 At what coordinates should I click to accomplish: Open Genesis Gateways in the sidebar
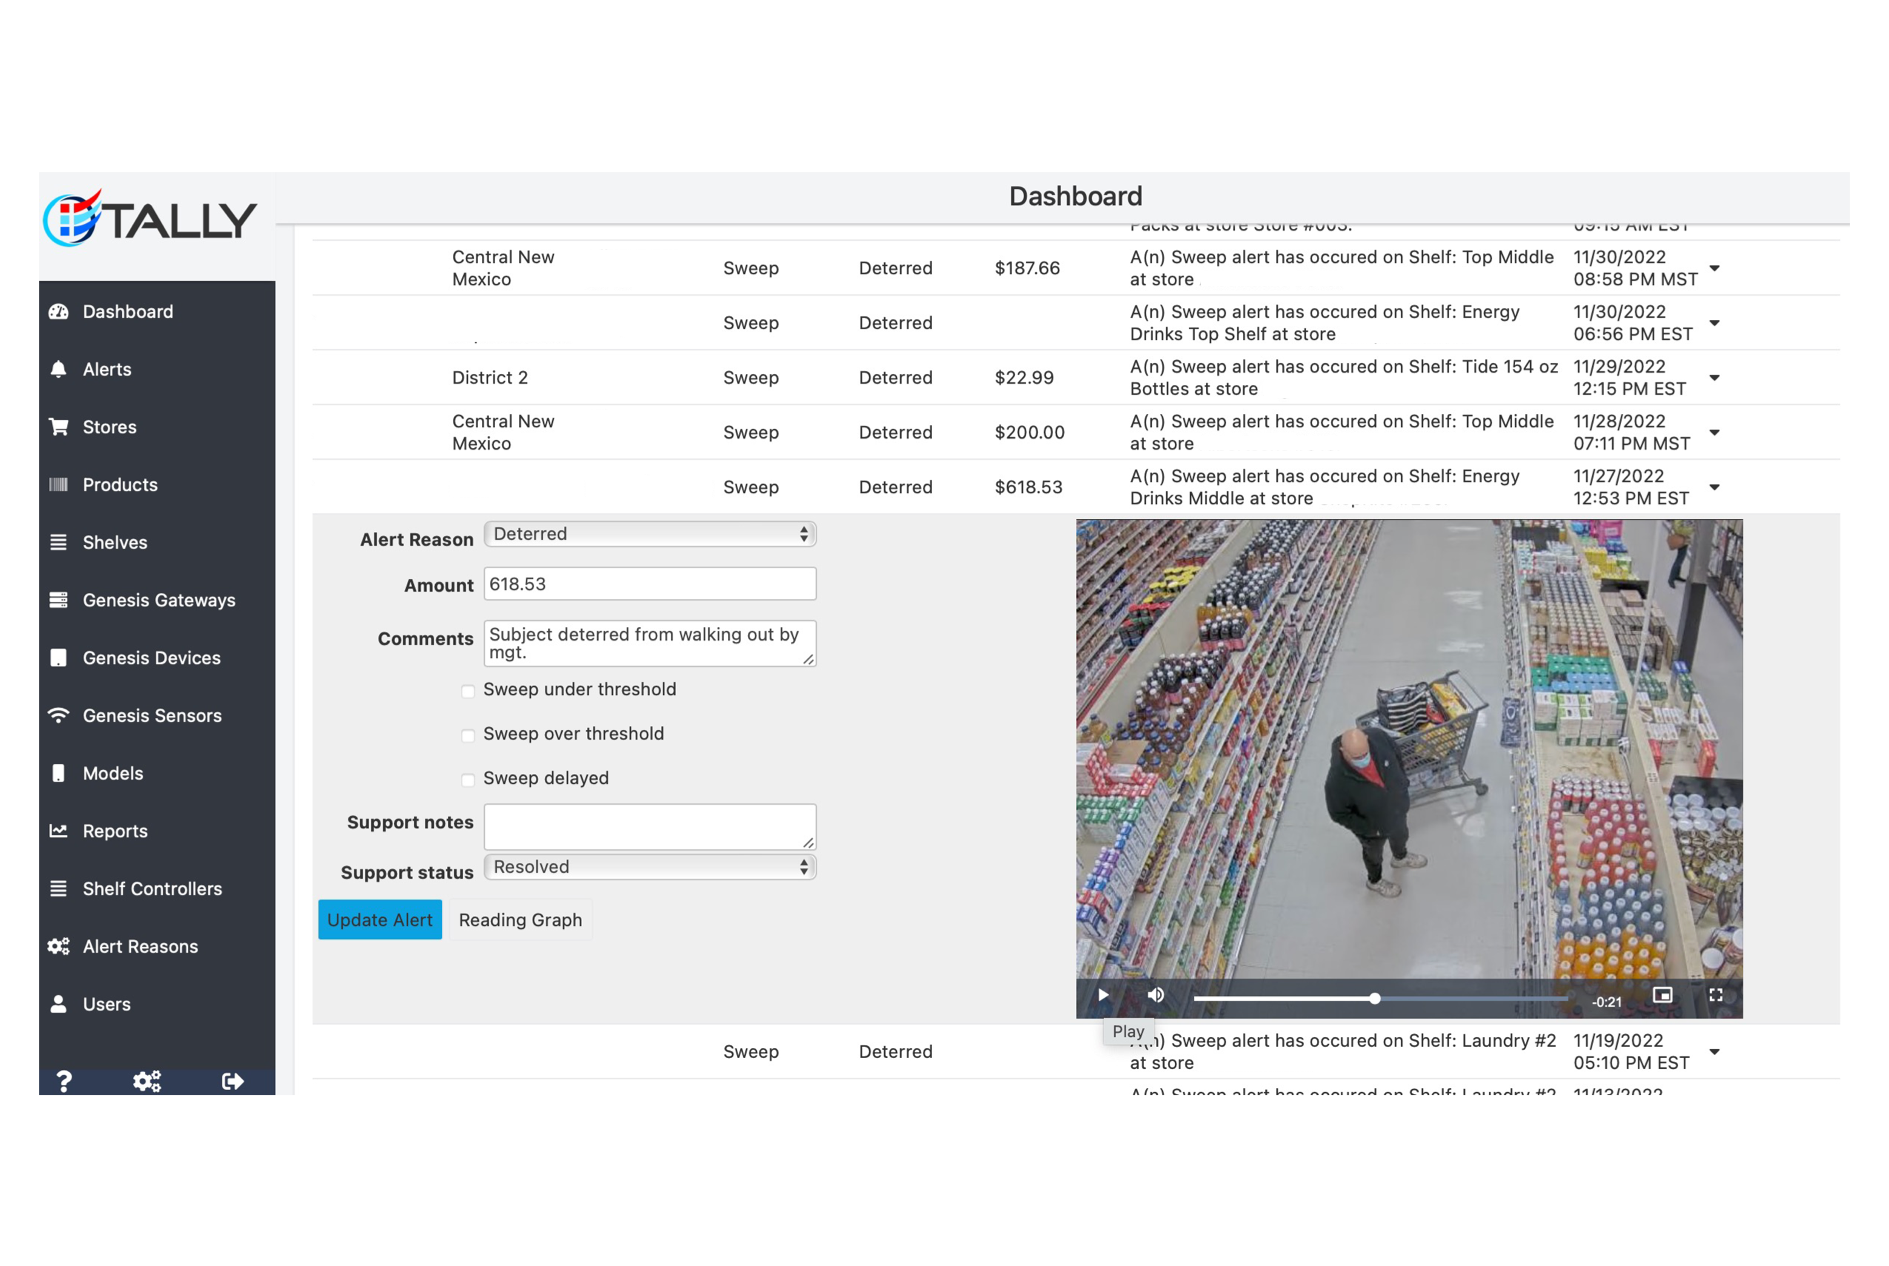click(158, 600)
